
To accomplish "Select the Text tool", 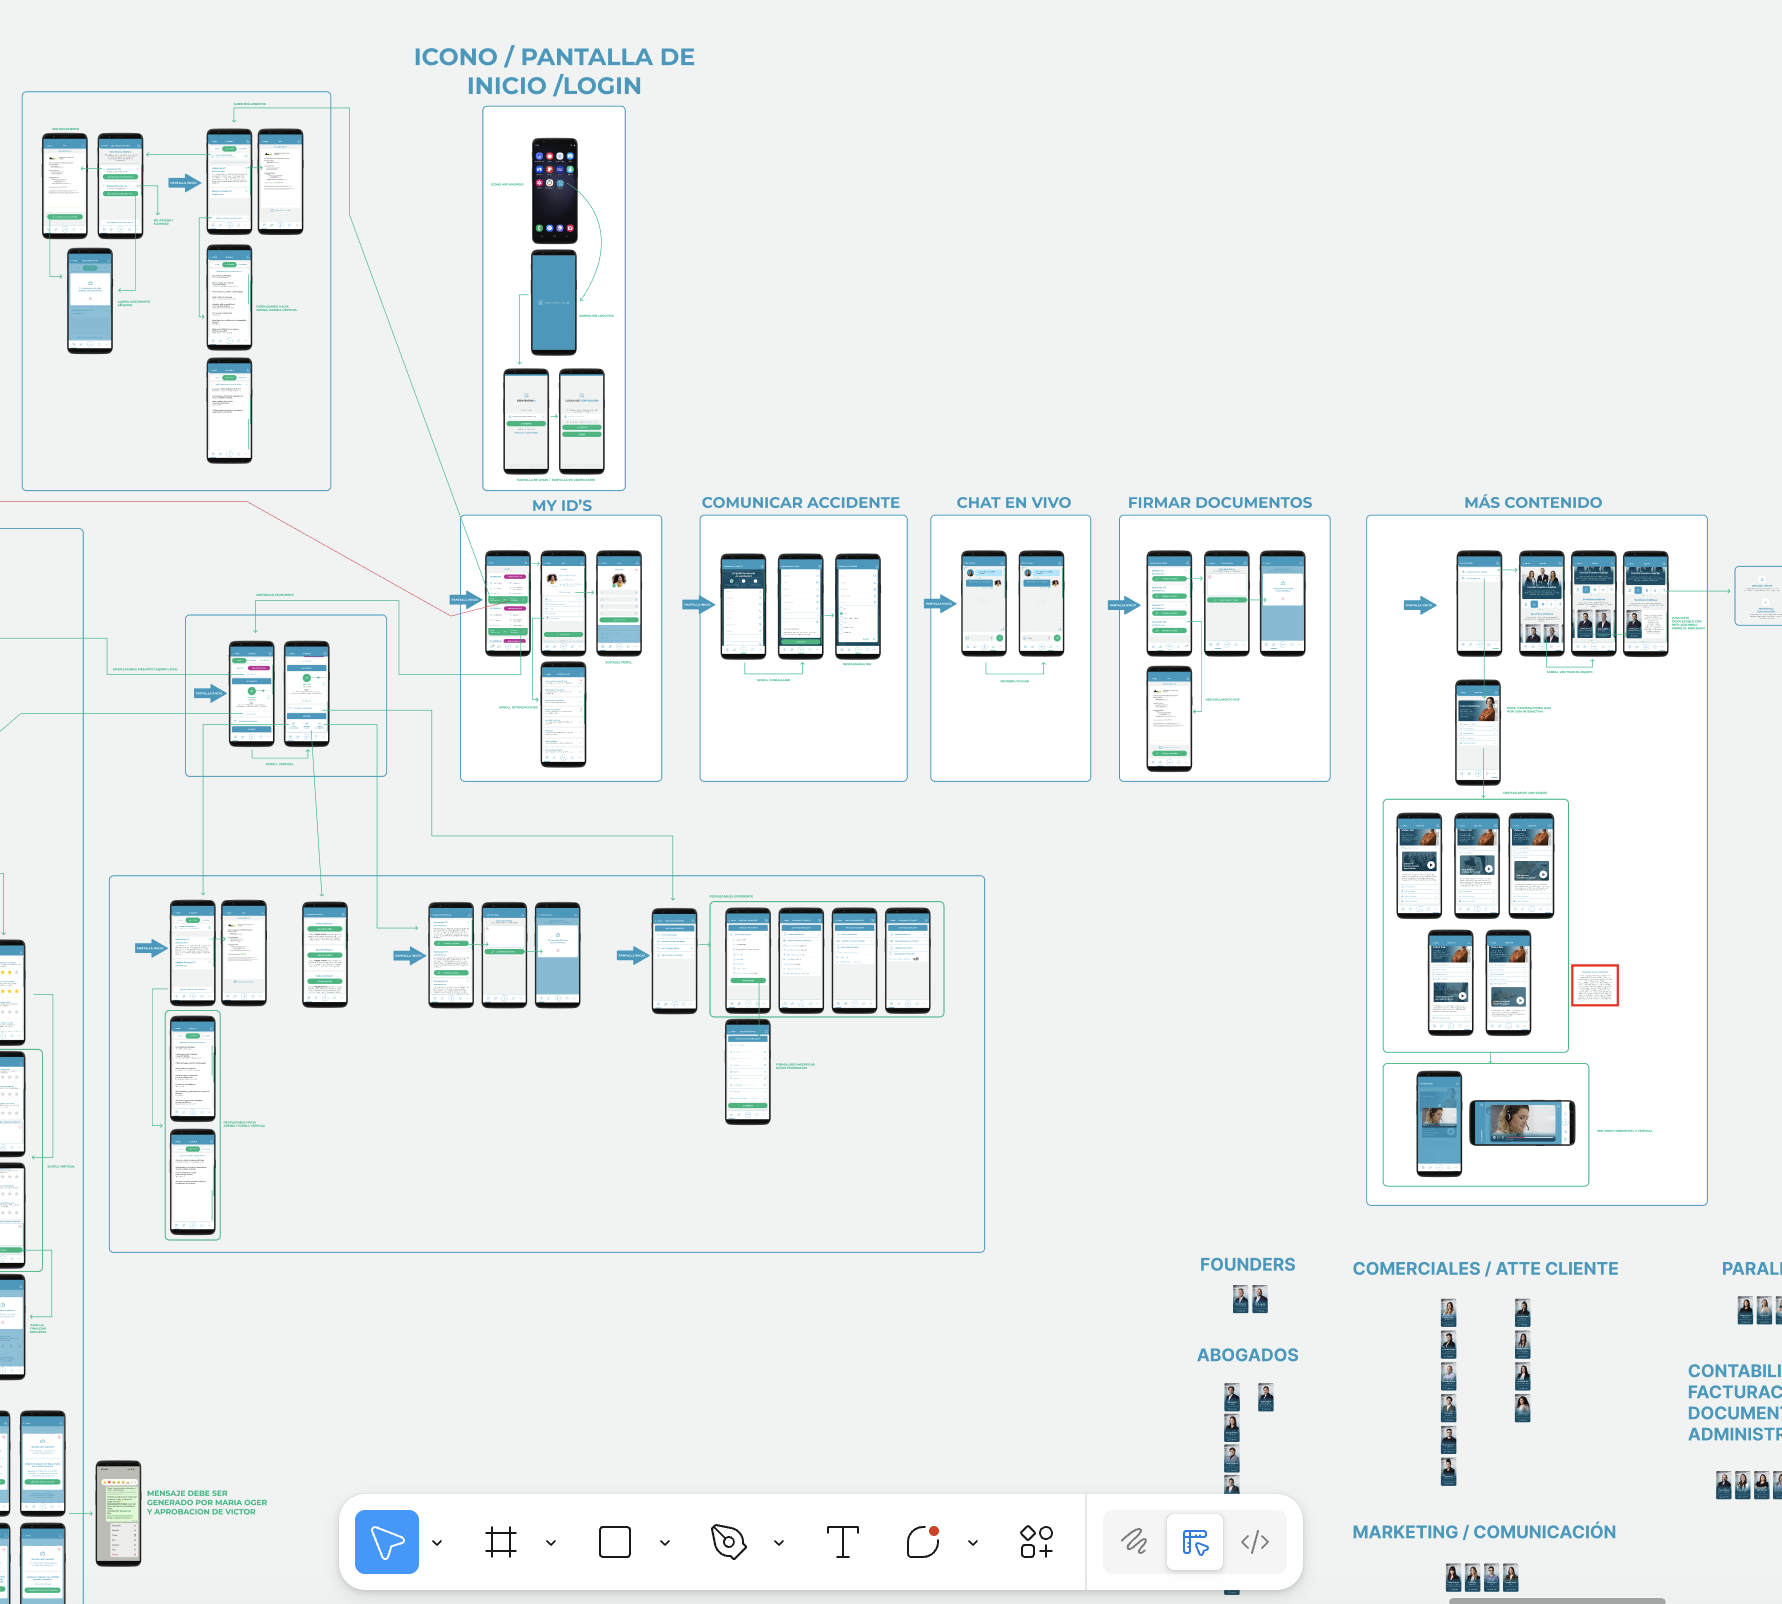I will tap(843, 1542).
